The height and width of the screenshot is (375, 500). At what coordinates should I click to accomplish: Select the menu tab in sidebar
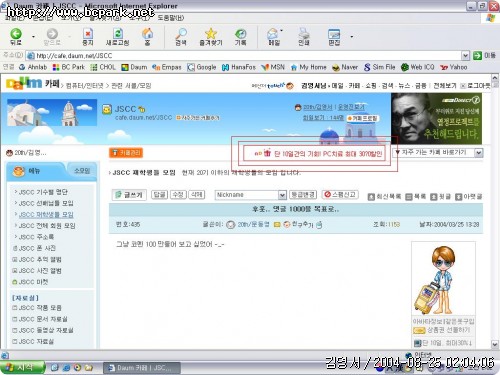tap(34, 171)
